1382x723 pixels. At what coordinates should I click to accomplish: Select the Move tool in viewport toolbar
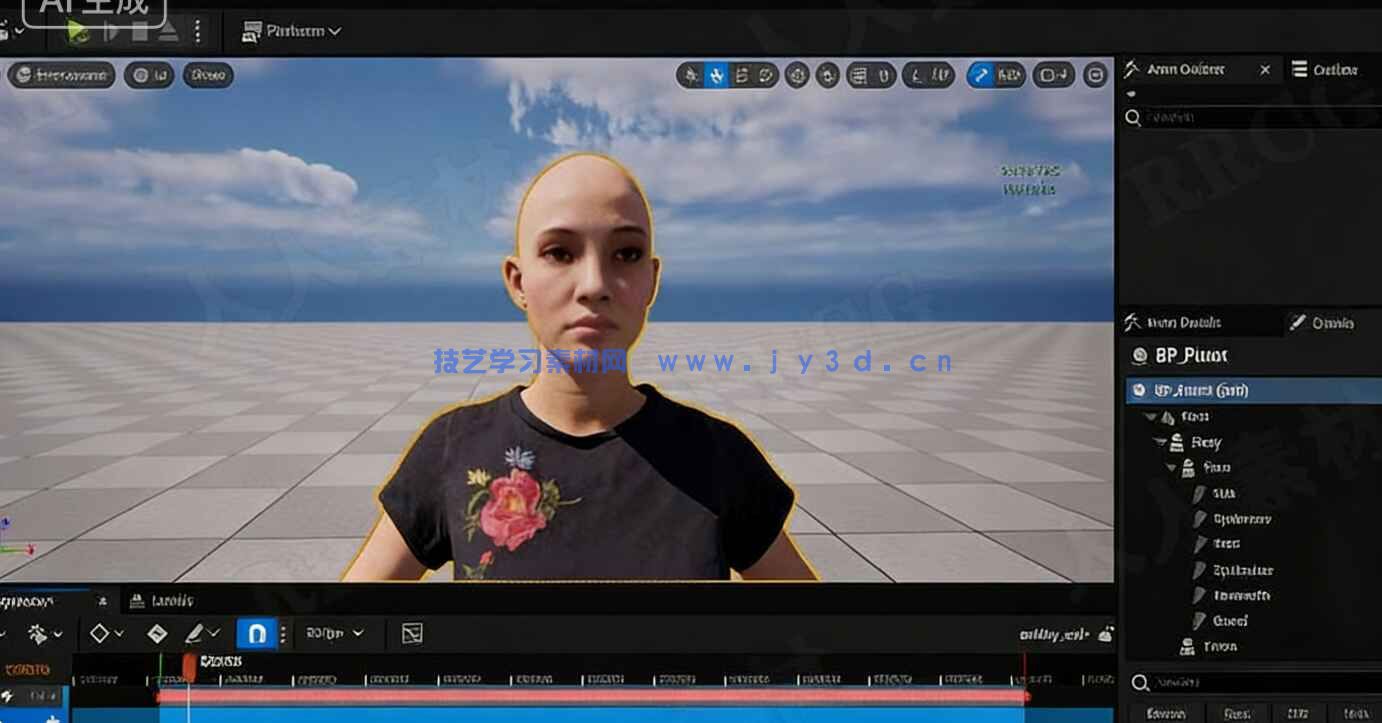[x=718, y=75]
